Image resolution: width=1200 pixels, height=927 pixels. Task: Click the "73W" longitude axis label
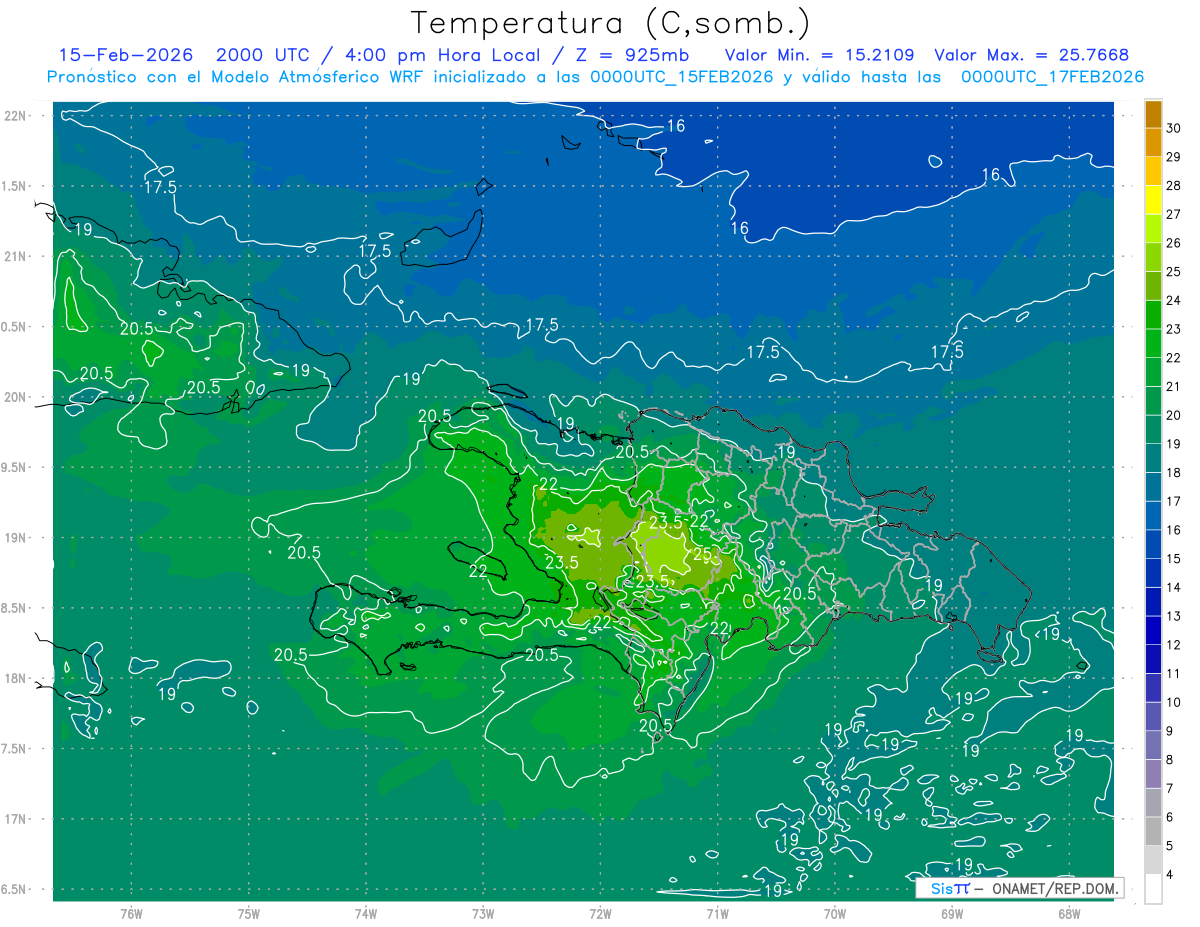[x=483, y=914]
